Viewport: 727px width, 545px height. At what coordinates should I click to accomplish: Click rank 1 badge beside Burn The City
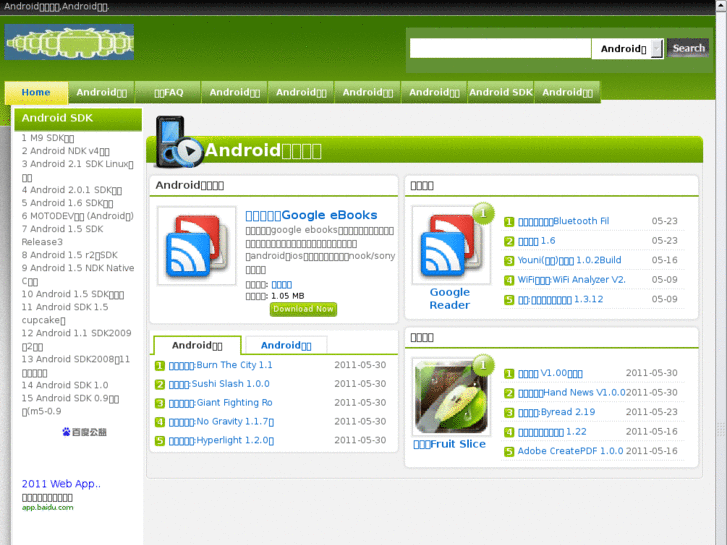coord(159,365)
